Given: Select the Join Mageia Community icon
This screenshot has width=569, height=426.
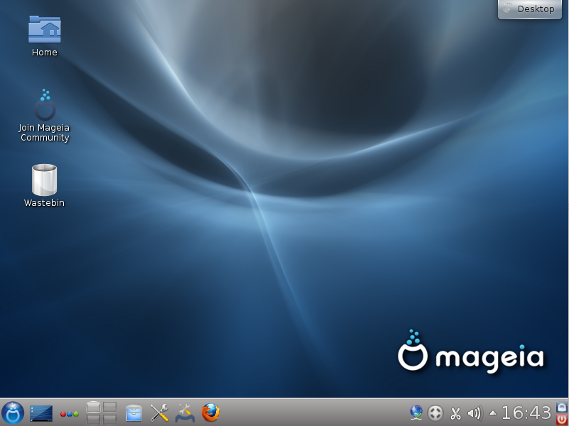Looking at the screenshot, I should (44, 116).
